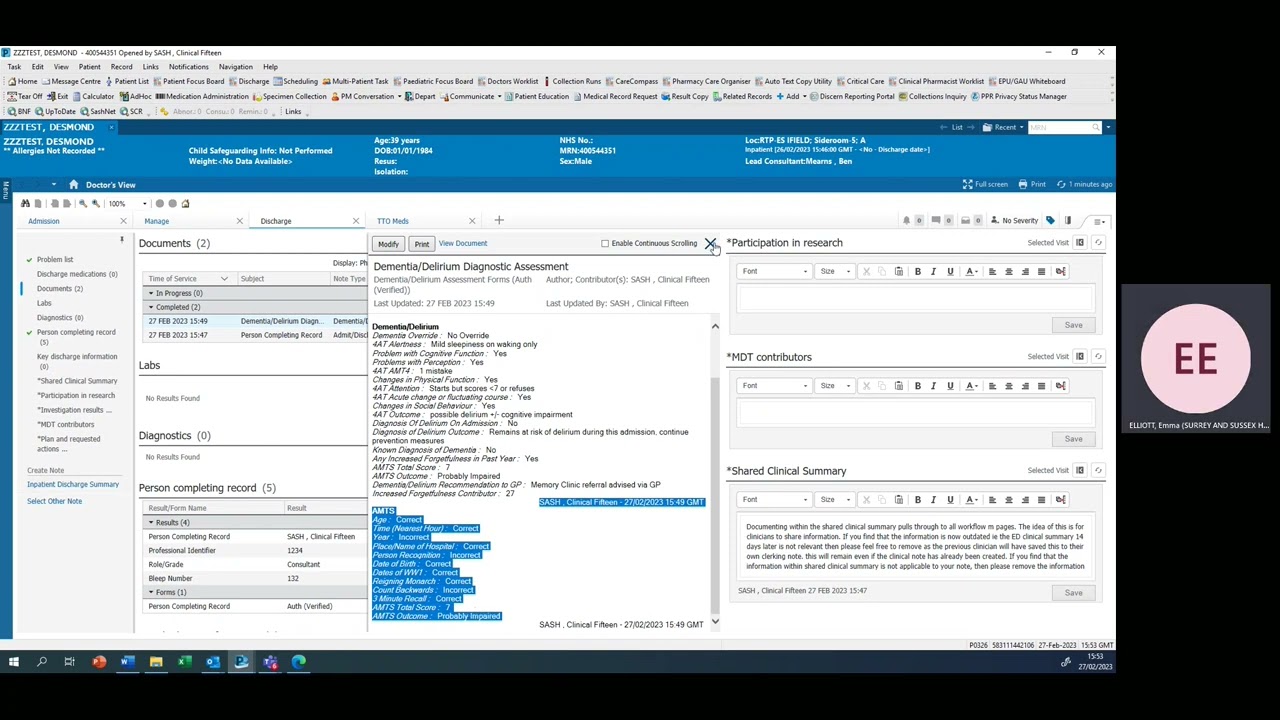The height and width of the screenshot is (720, 1280).
Task: Open the Patient List toolbar item
Action: click(x=126, y=81)
